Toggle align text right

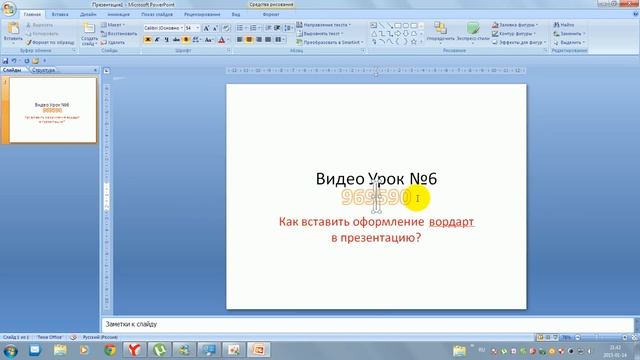pyautogui.click(x=259, y=40)
